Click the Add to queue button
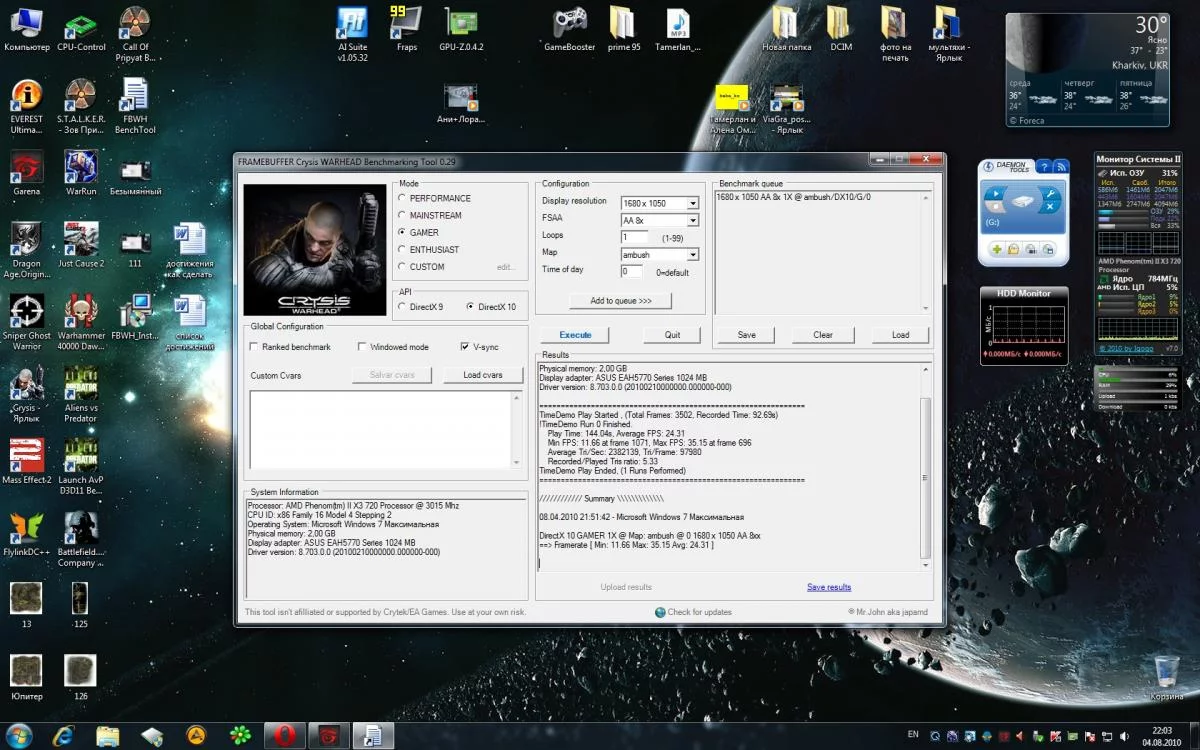 click(x=620, y=301)
